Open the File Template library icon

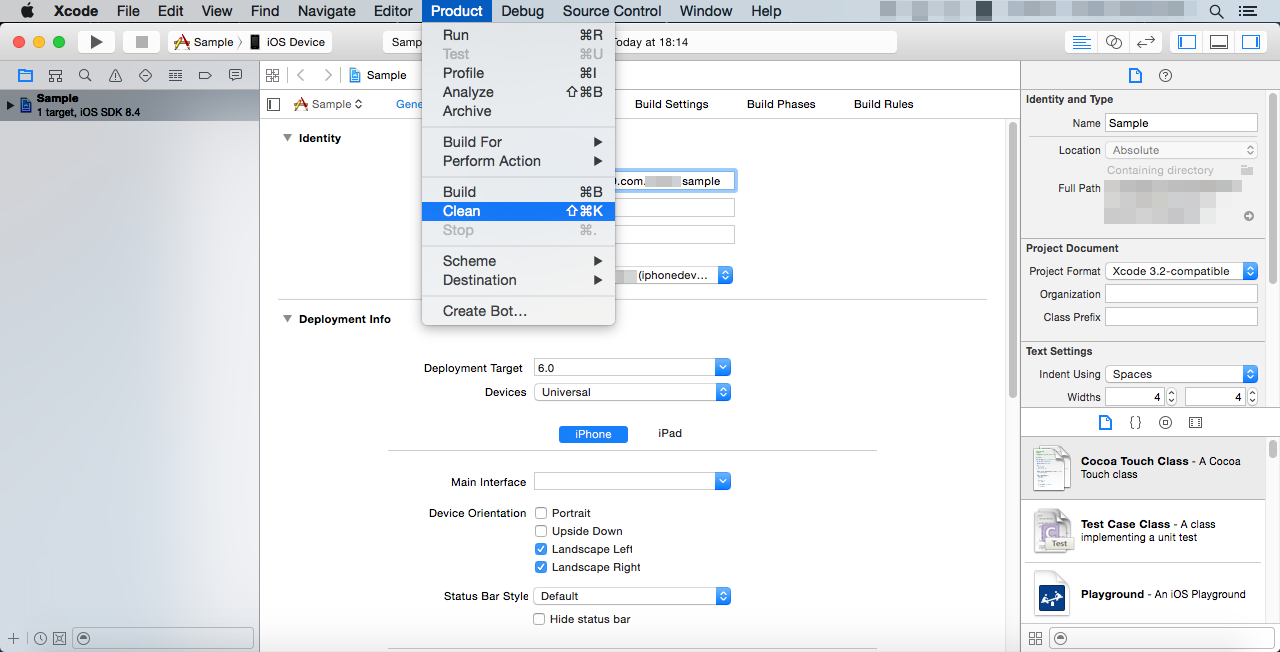(x=1105, y=422)
